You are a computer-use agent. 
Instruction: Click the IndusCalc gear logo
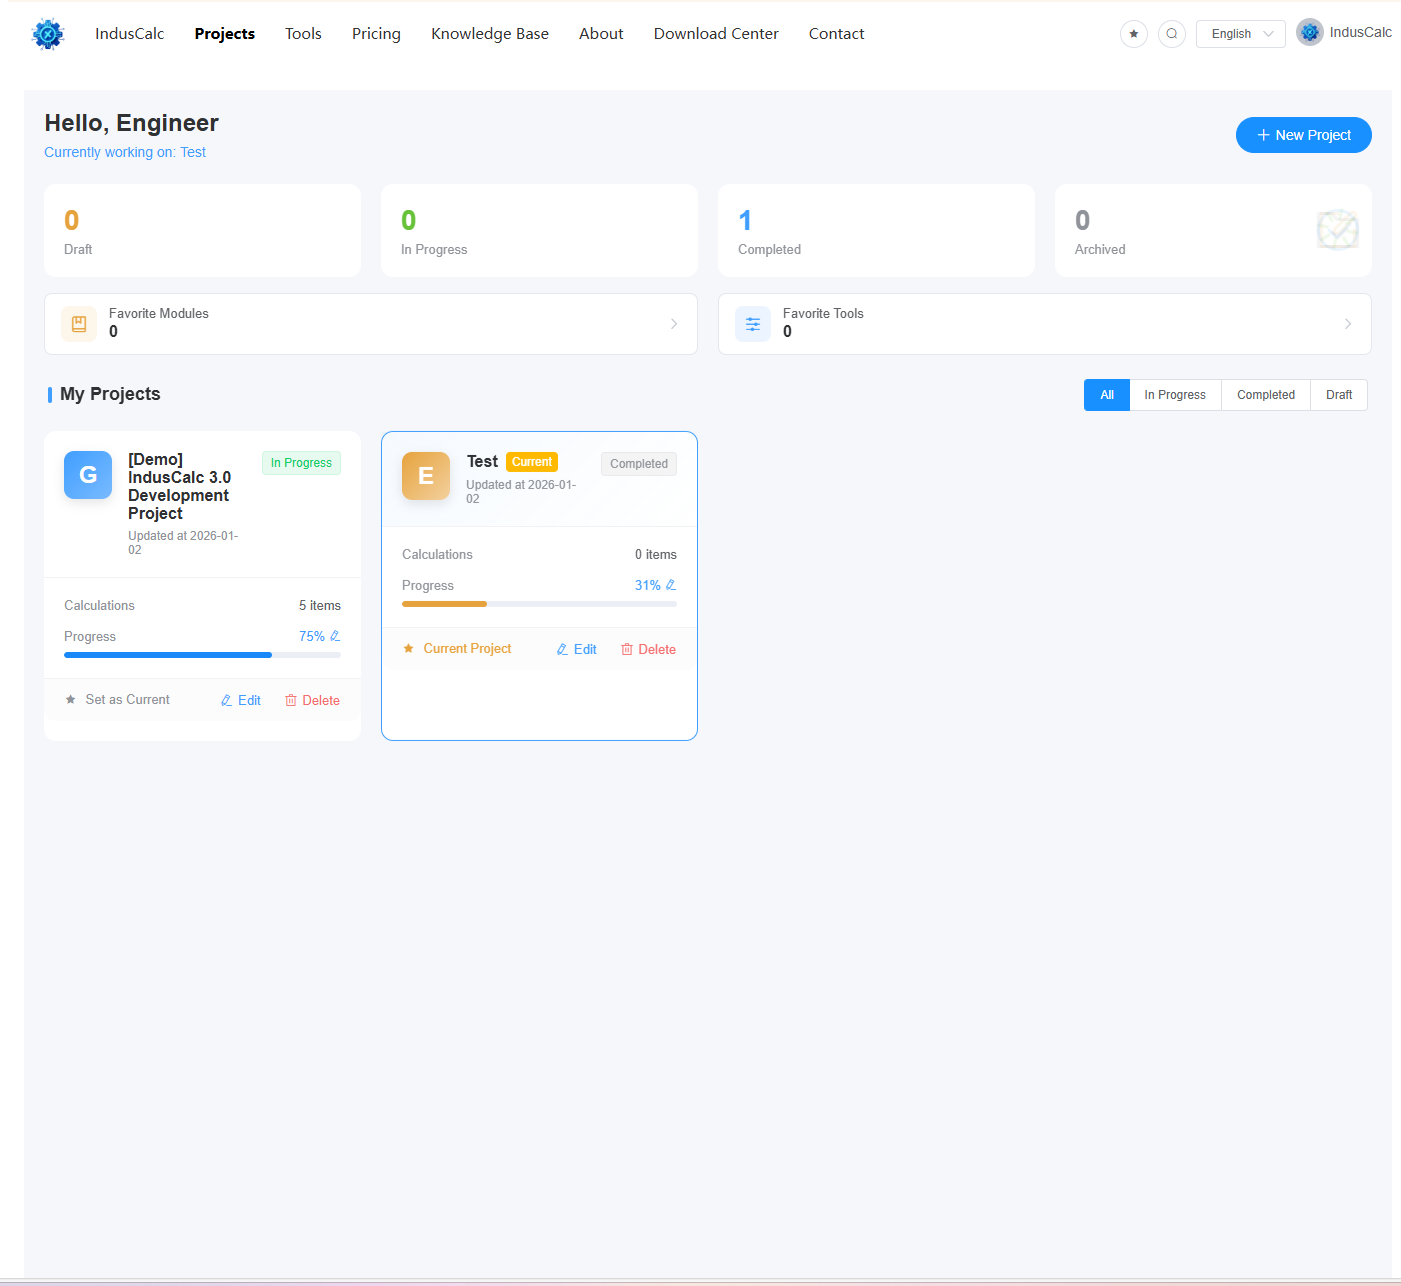(x=47, y=33)
